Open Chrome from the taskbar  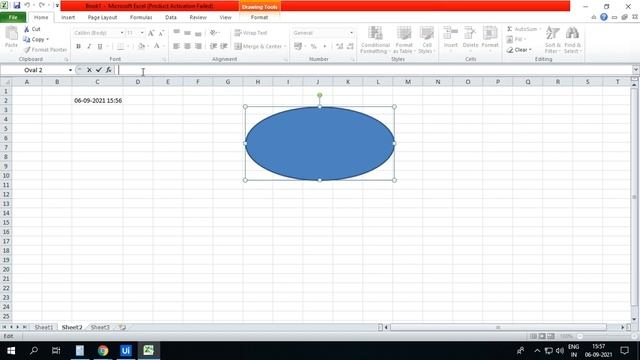[103, 351]
